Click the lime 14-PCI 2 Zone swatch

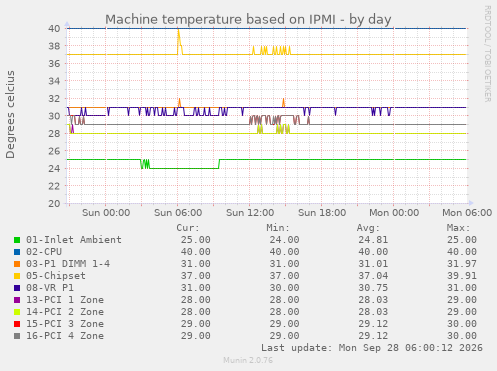pos(17,312)
